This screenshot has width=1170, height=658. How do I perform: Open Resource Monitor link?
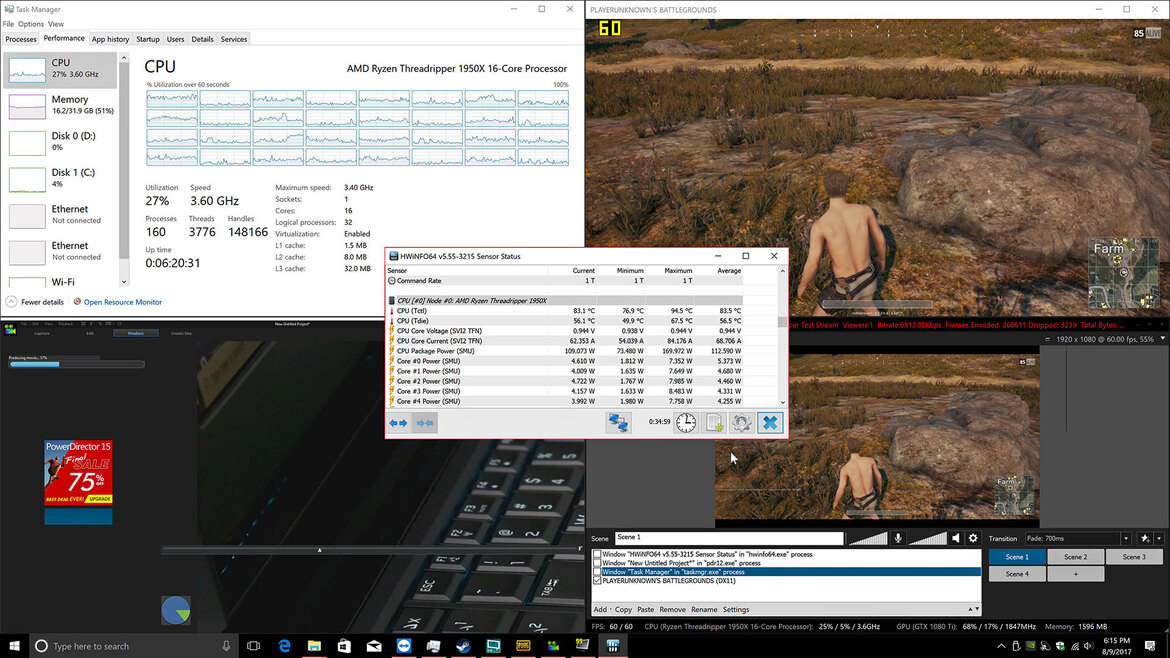coord(122,302)
